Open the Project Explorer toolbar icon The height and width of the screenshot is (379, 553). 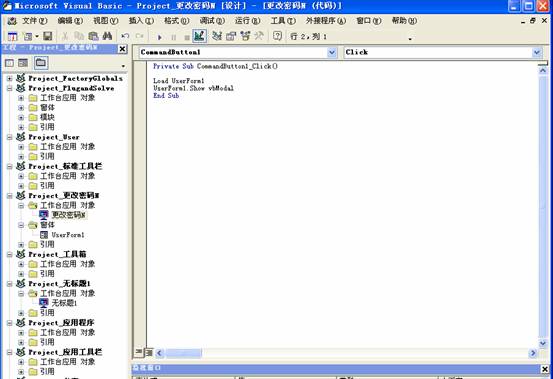pos(217,36)
